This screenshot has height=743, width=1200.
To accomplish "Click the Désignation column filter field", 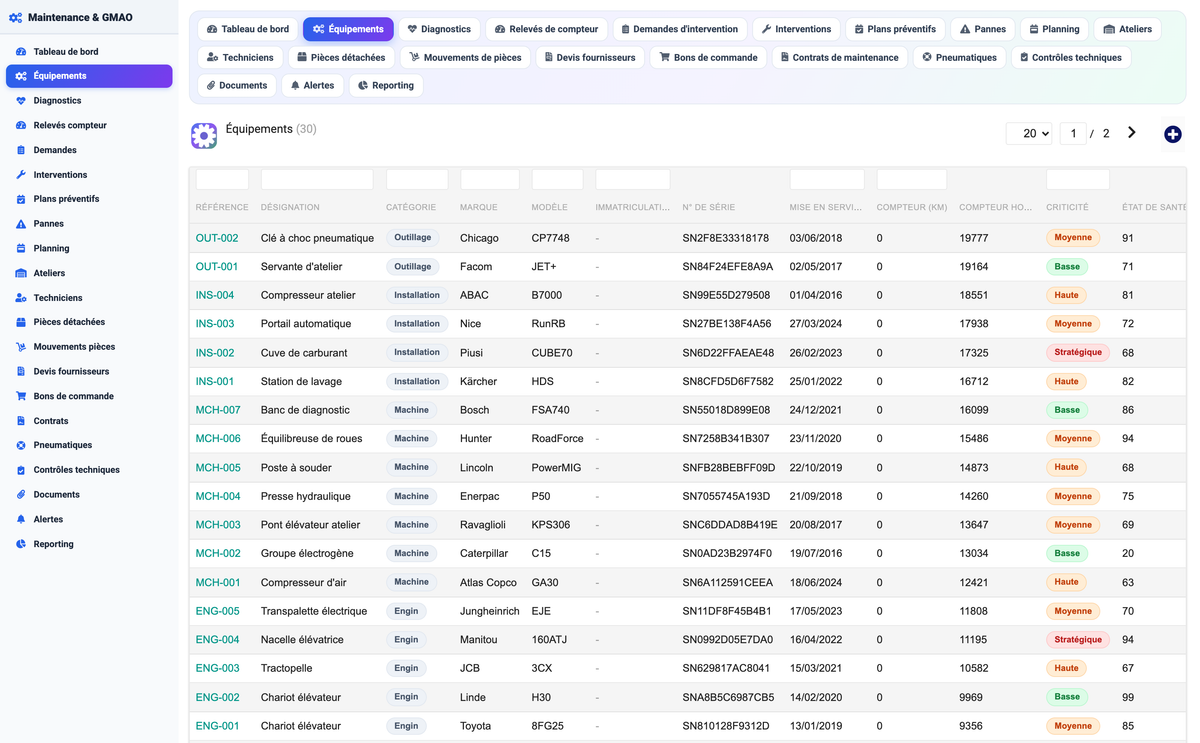I will click(317, 179).
